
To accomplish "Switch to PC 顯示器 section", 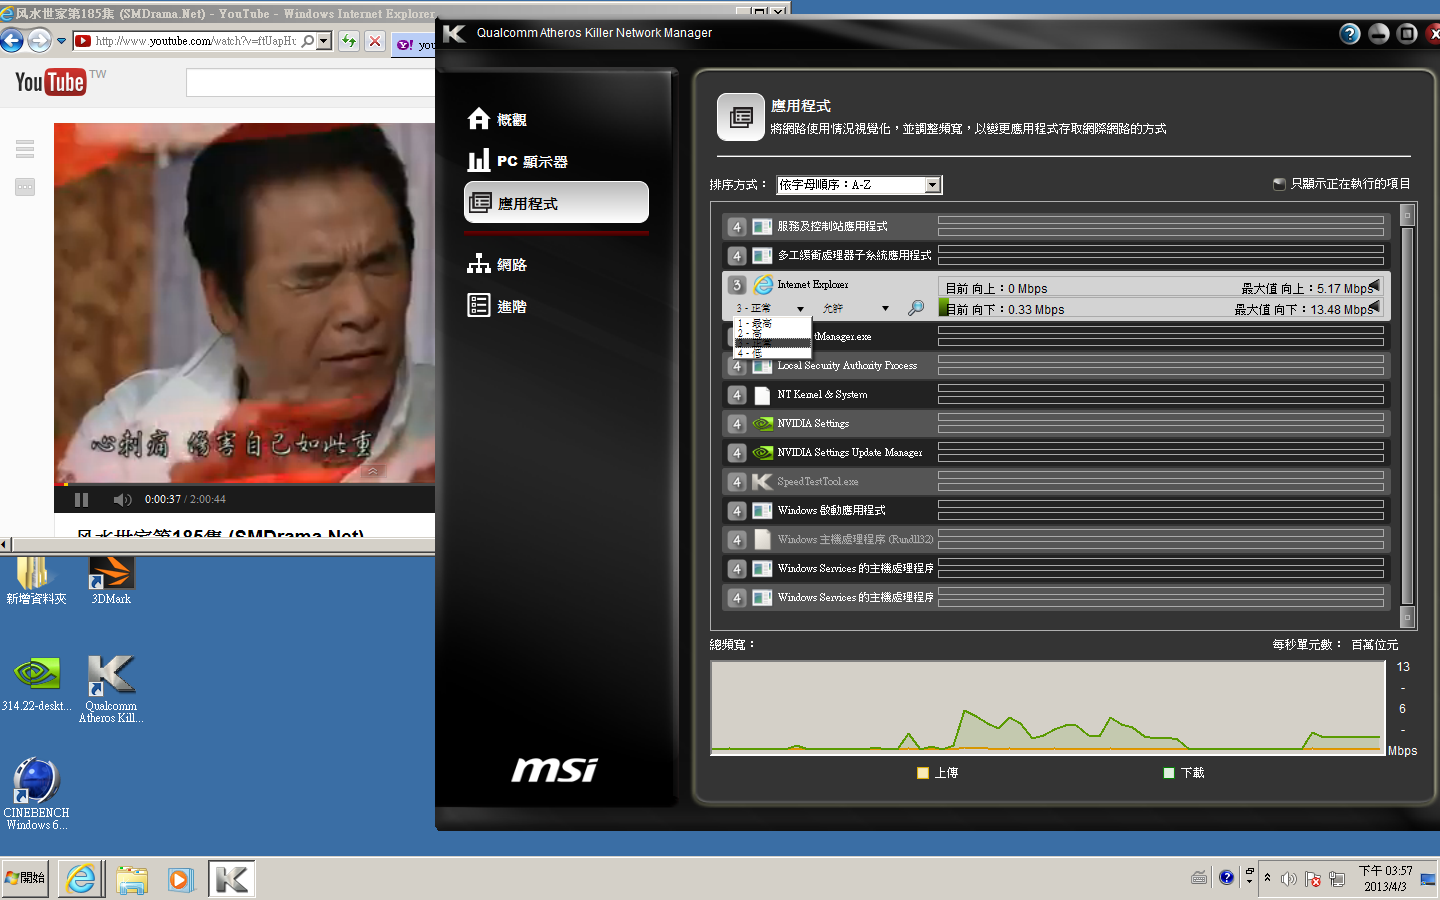I will [517, 161].
